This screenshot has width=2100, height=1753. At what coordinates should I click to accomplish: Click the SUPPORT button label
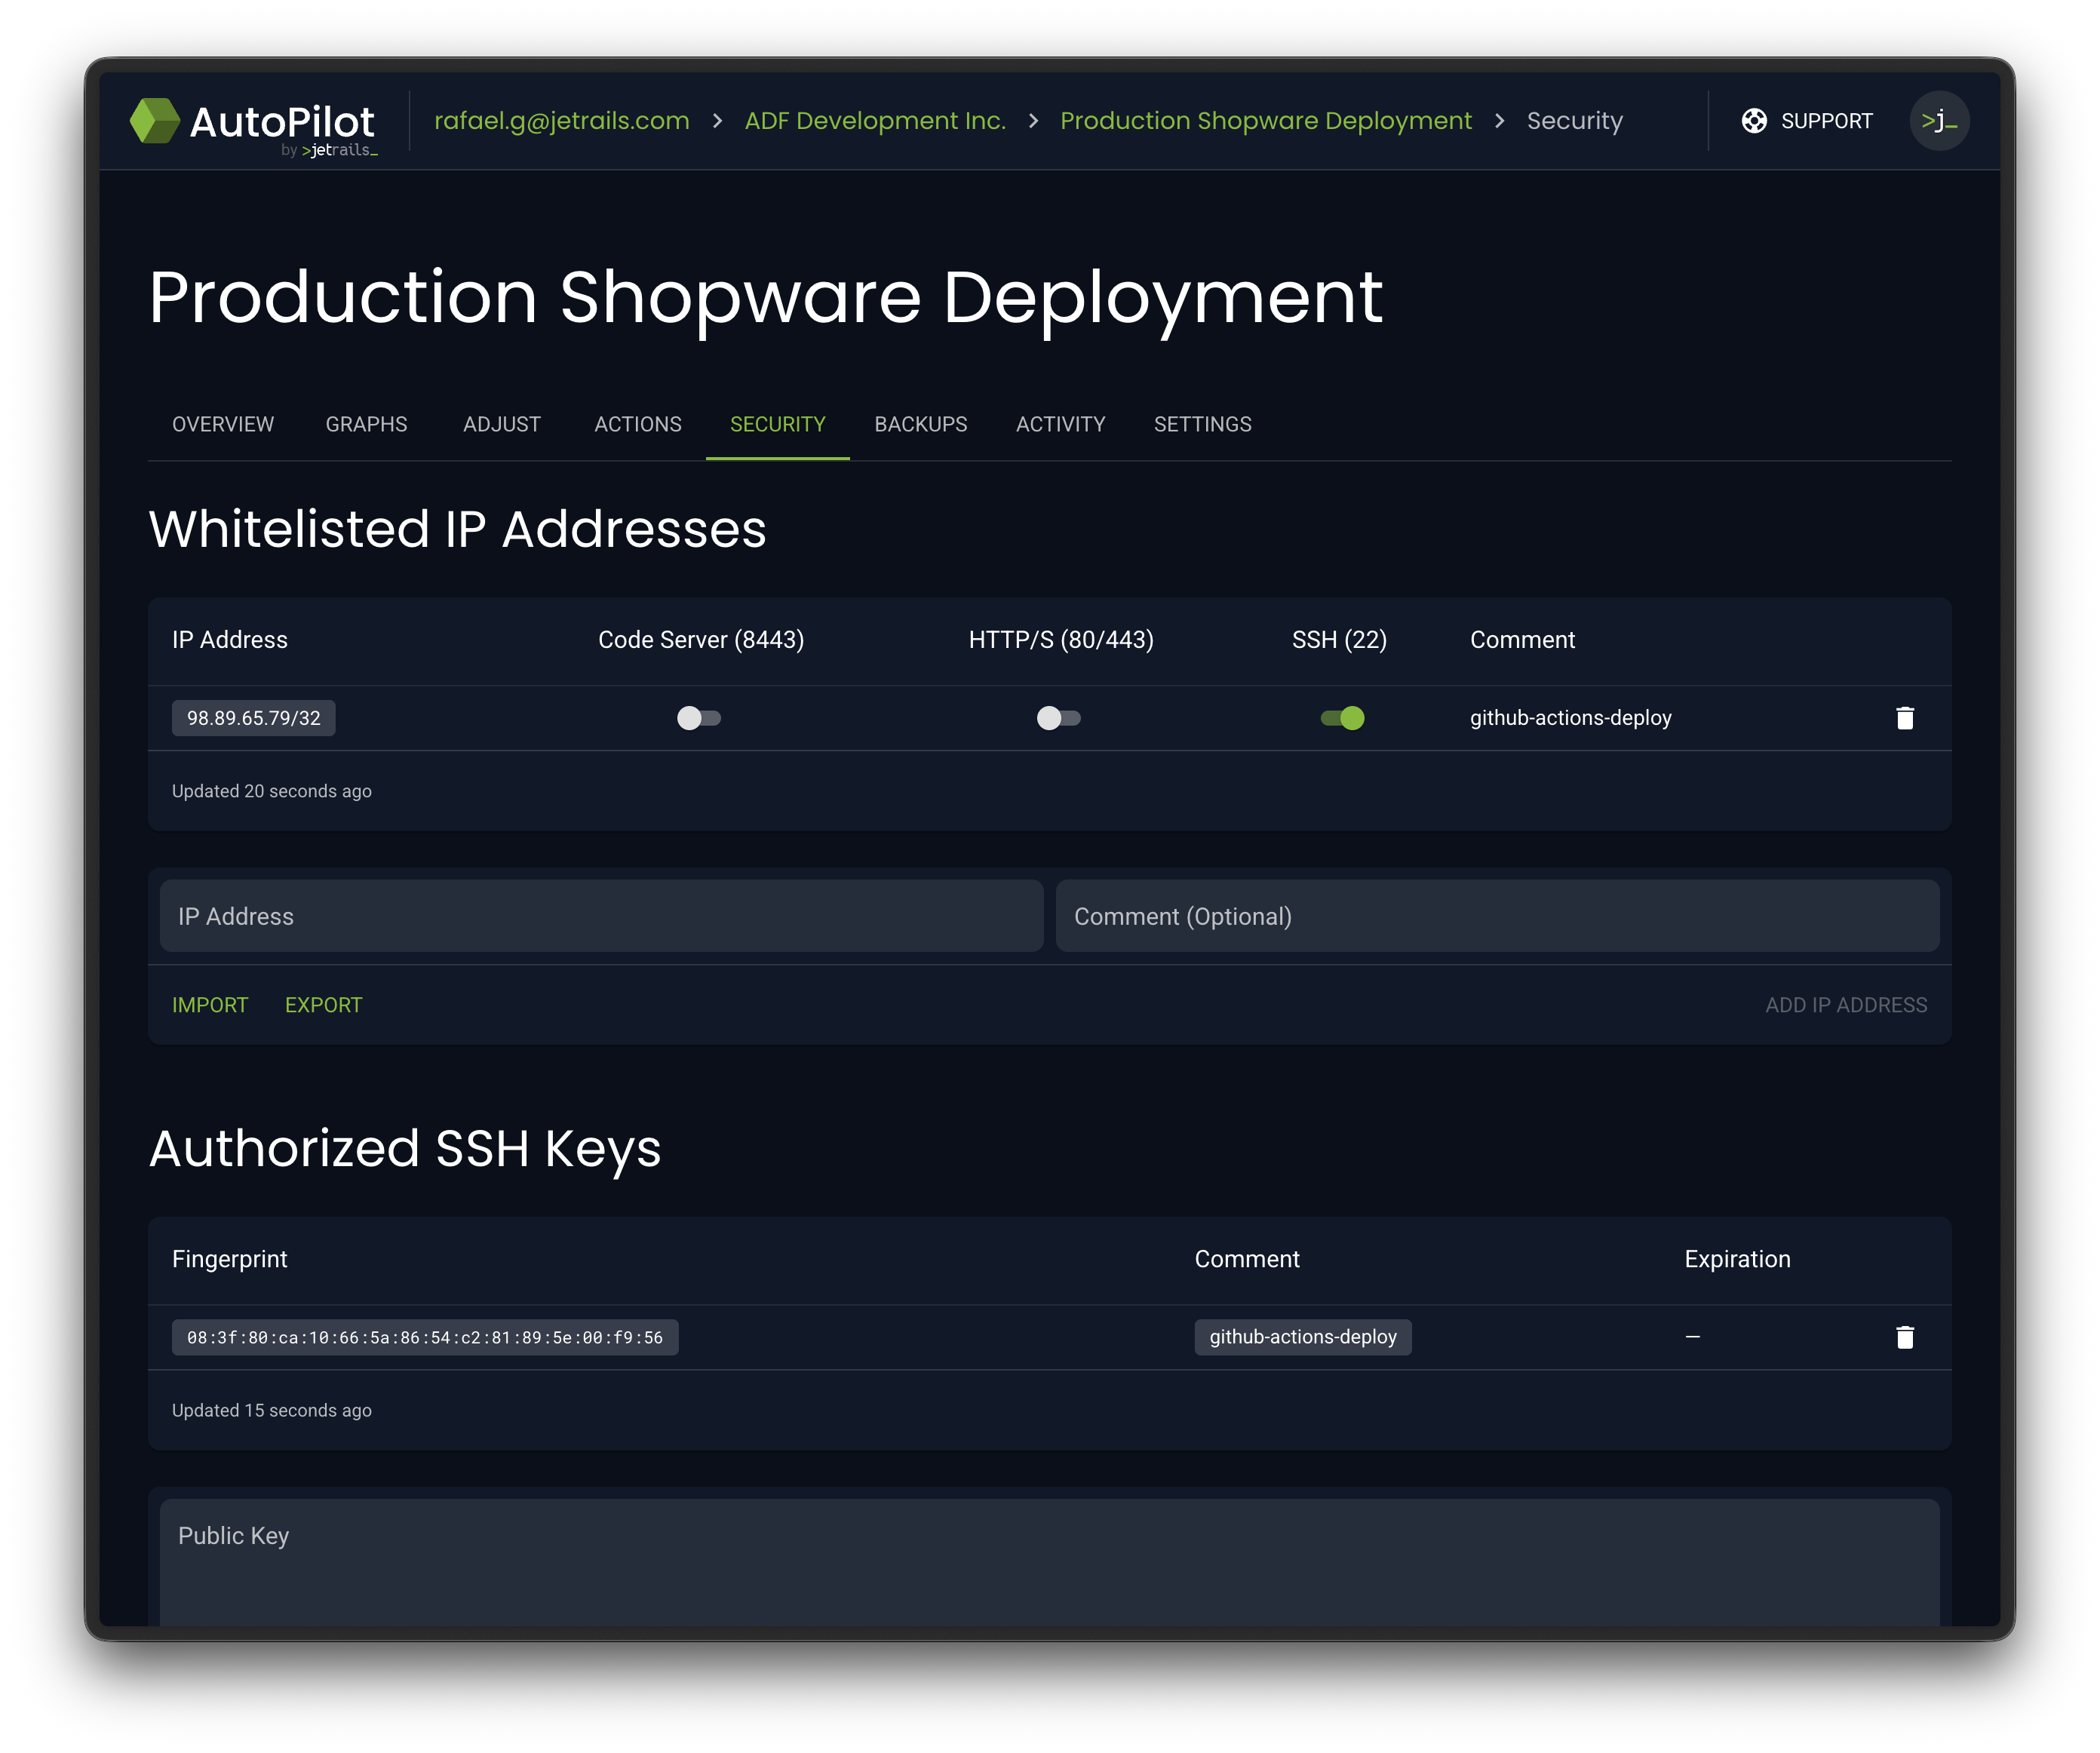1826,121
